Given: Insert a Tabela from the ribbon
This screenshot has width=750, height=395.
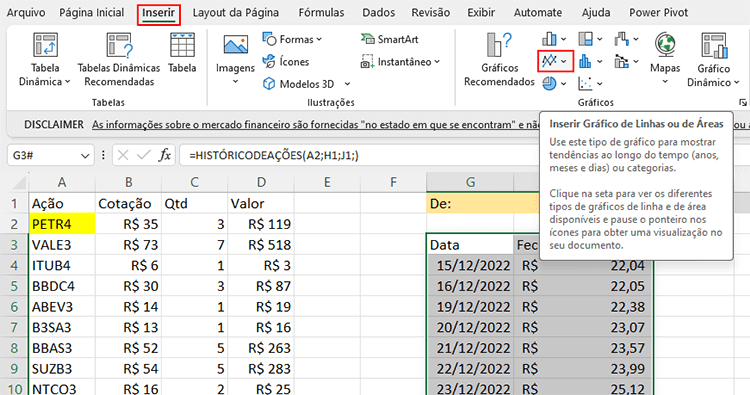Looking at the screenshot, I should (182, 53).
